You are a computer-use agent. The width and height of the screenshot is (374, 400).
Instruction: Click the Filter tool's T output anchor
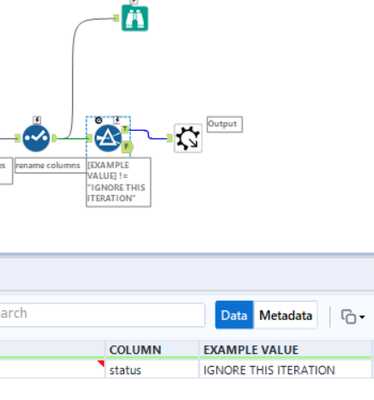tap(125, 129)
